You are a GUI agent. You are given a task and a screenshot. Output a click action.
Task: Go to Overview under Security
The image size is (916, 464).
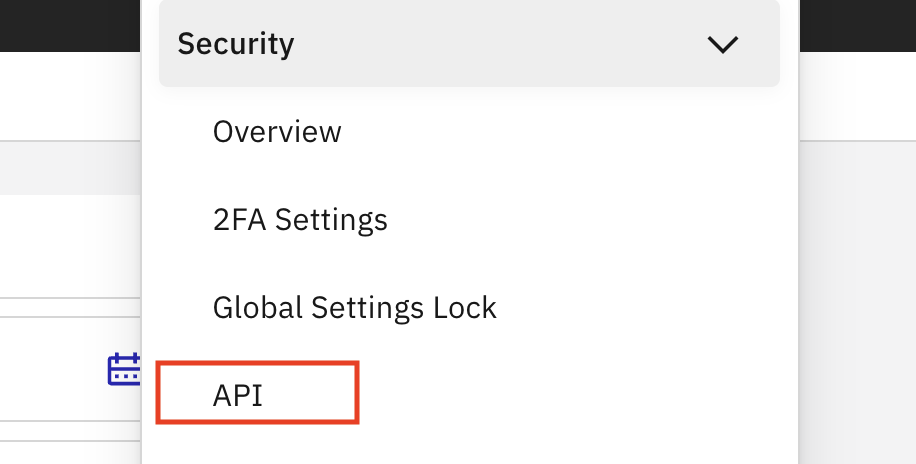pyautogui.click(x=277, y=131)
